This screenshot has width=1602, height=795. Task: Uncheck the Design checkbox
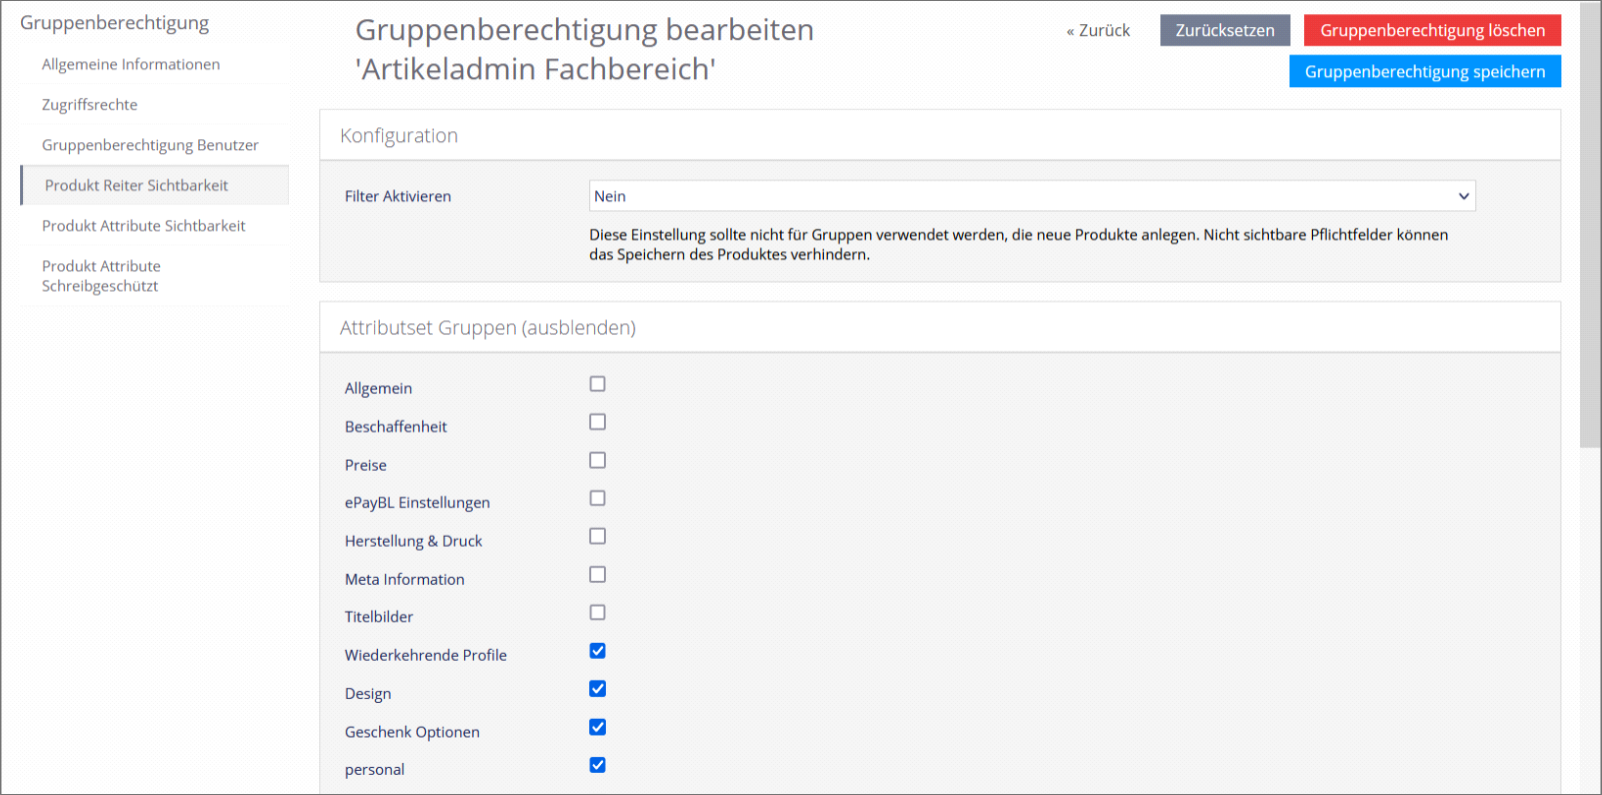coord(597,689)
